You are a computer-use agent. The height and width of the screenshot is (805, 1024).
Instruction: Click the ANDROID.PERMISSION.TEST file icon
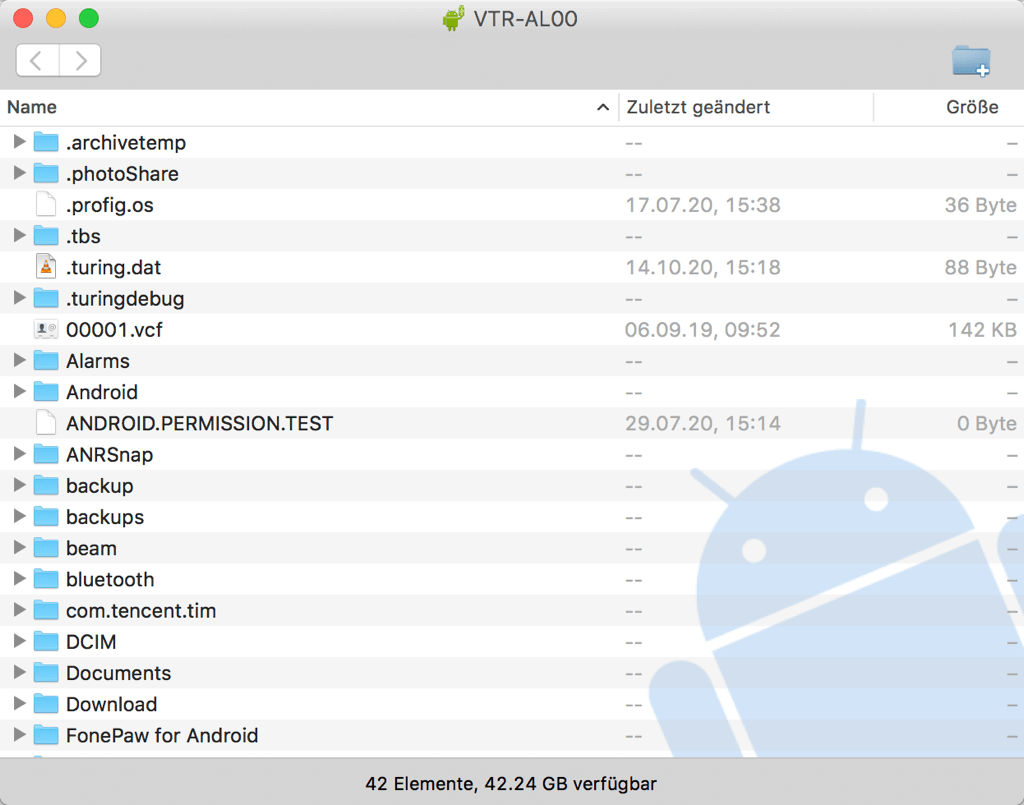pyautogui.click(x=46, y=422)
